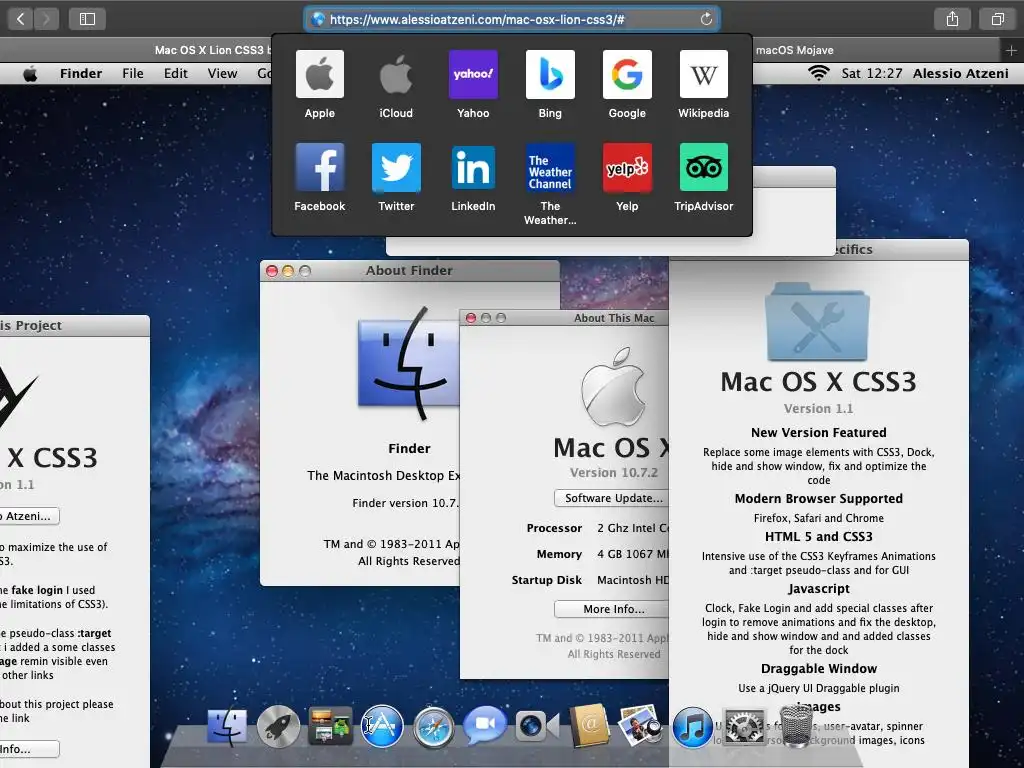Open FaceTime camera icon in dock
Screen dimensions: 1024x768
(x=537, y=726)
